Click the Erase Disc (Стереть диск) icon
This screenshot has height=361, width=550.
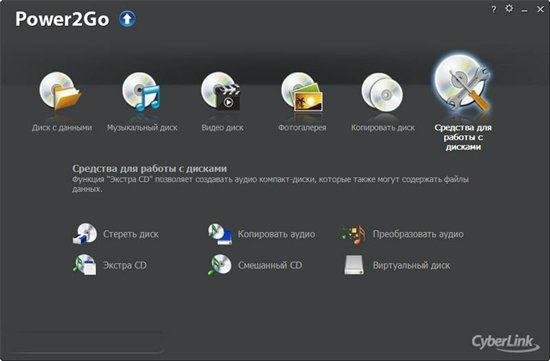click(x=85, y=233)
